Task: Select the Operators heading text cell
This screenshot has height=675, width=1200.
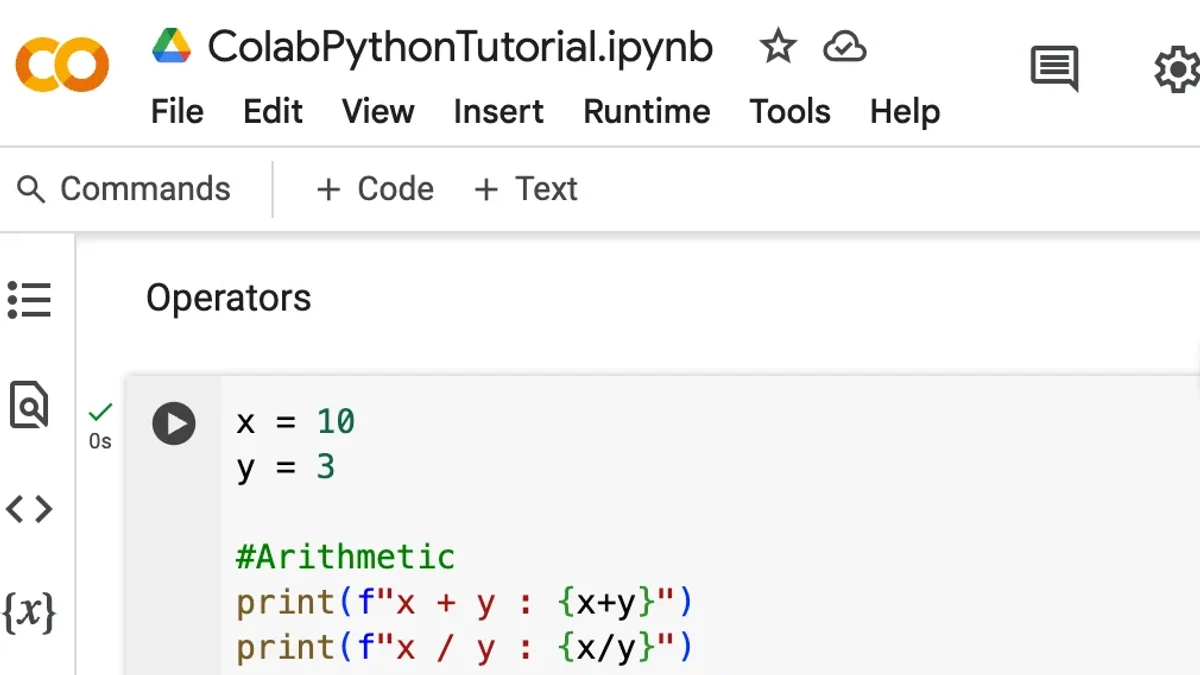Action: point(229,298)
